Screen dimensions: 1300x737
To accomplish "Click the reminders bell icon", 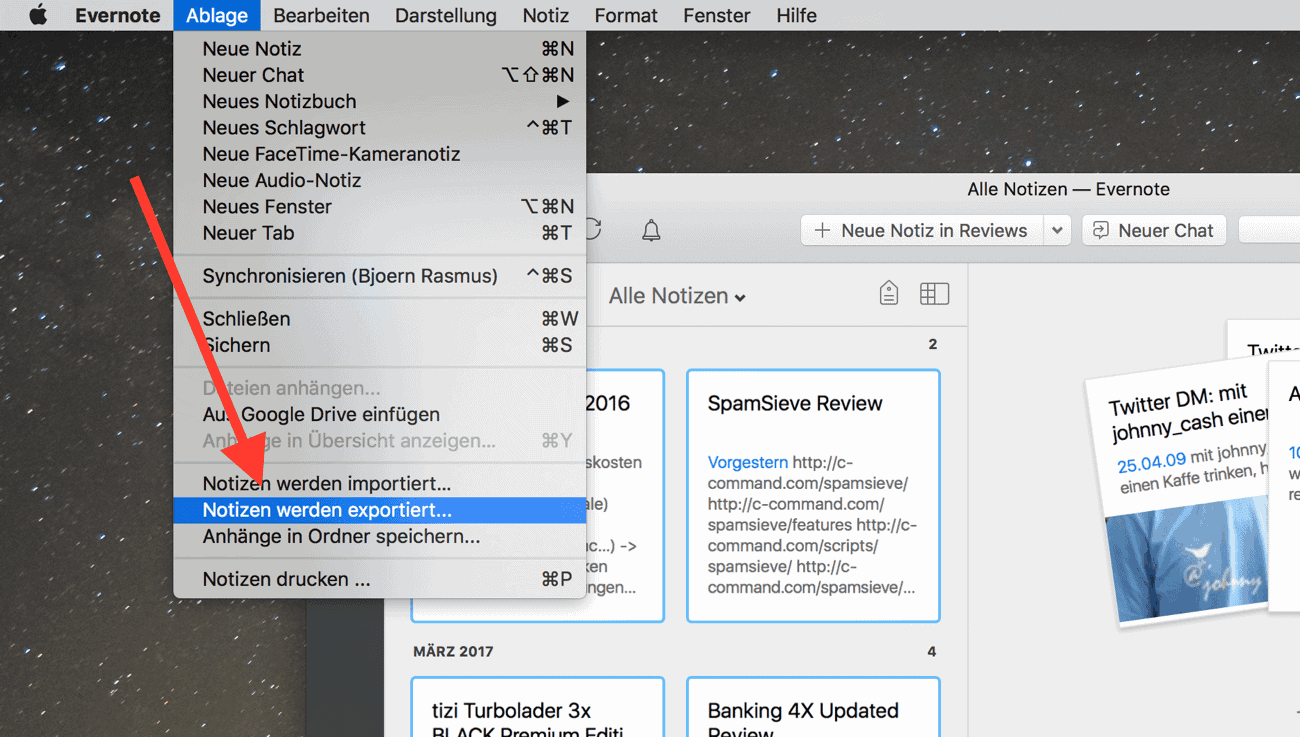I will (x=651, y=231).
